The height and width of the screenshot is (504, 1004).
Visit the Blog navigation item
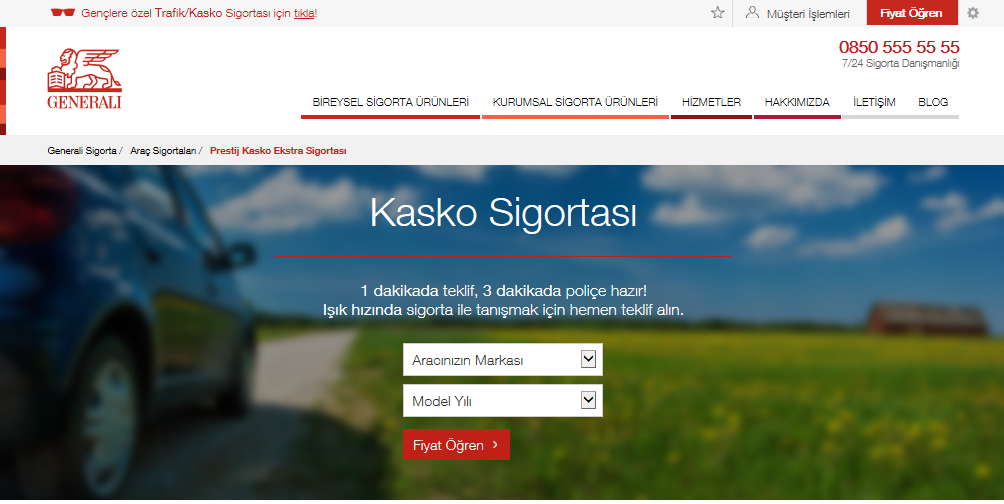(x=932, y=102)
